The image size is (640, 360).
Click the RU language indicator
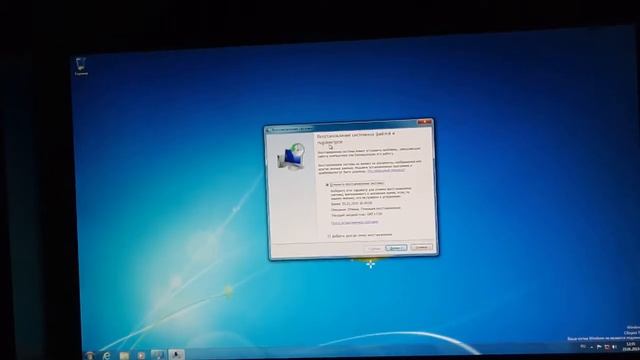(x=583, y=347)
